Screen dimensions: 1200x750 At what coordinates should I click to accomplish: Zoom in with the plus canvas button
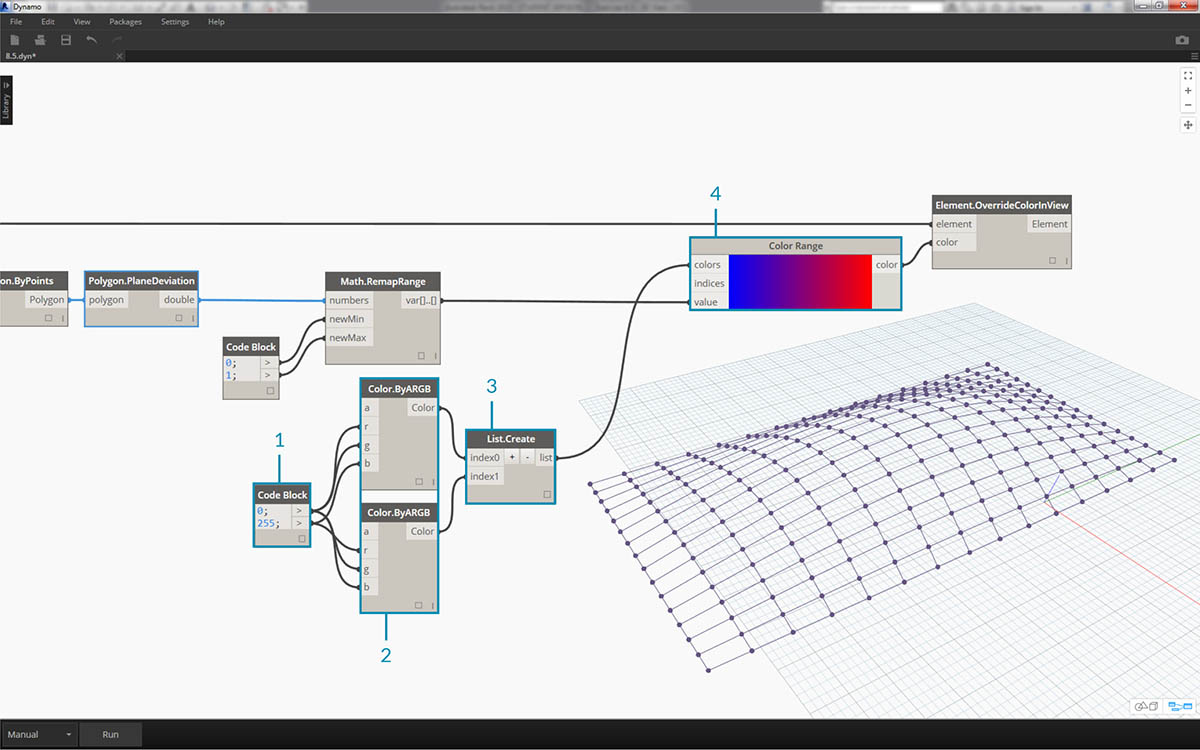(1188, 90)
